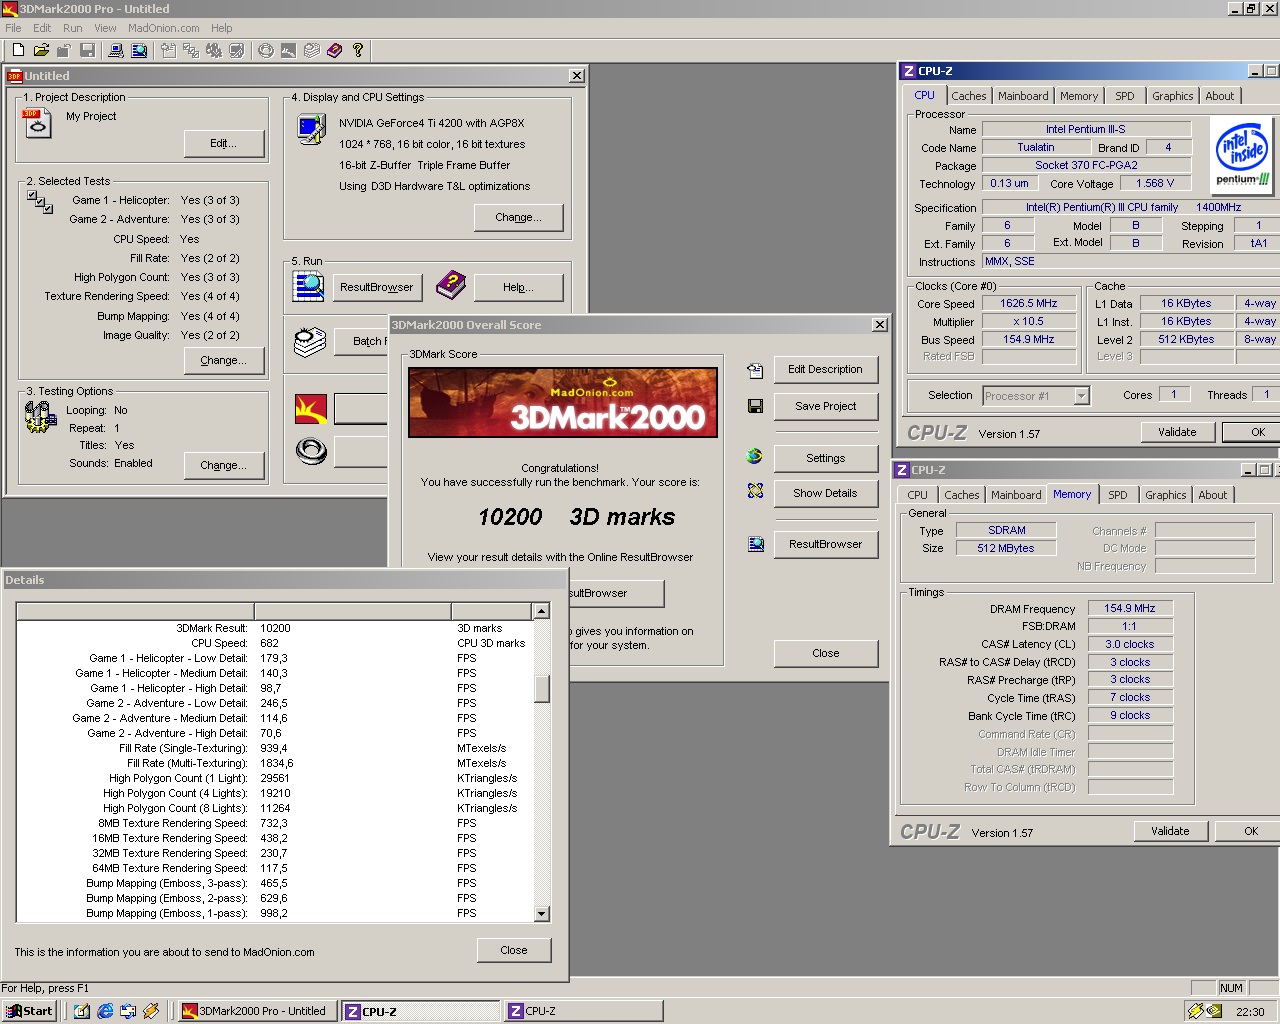This screenshot has width=1280, height=1024.
Task: Click Change... under Testing Options
Action: pos(224,465)
